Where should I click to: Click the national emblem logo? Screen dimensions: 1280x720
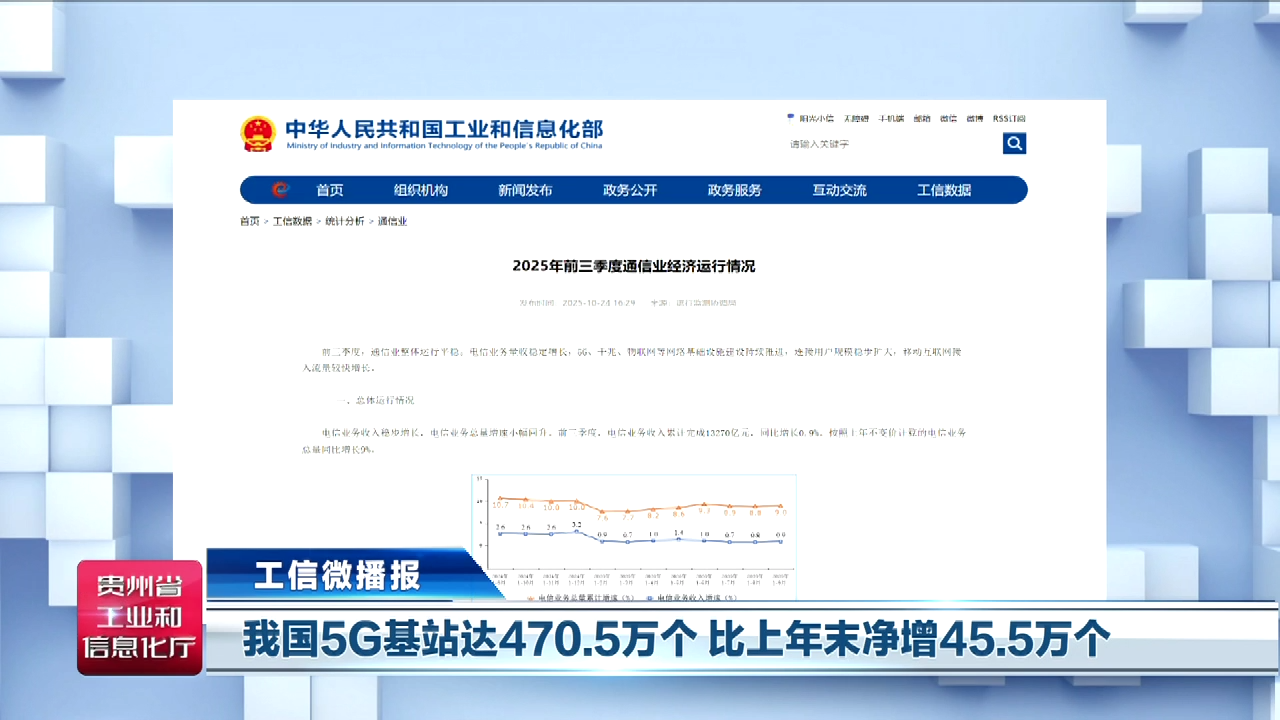coord(258,134)
